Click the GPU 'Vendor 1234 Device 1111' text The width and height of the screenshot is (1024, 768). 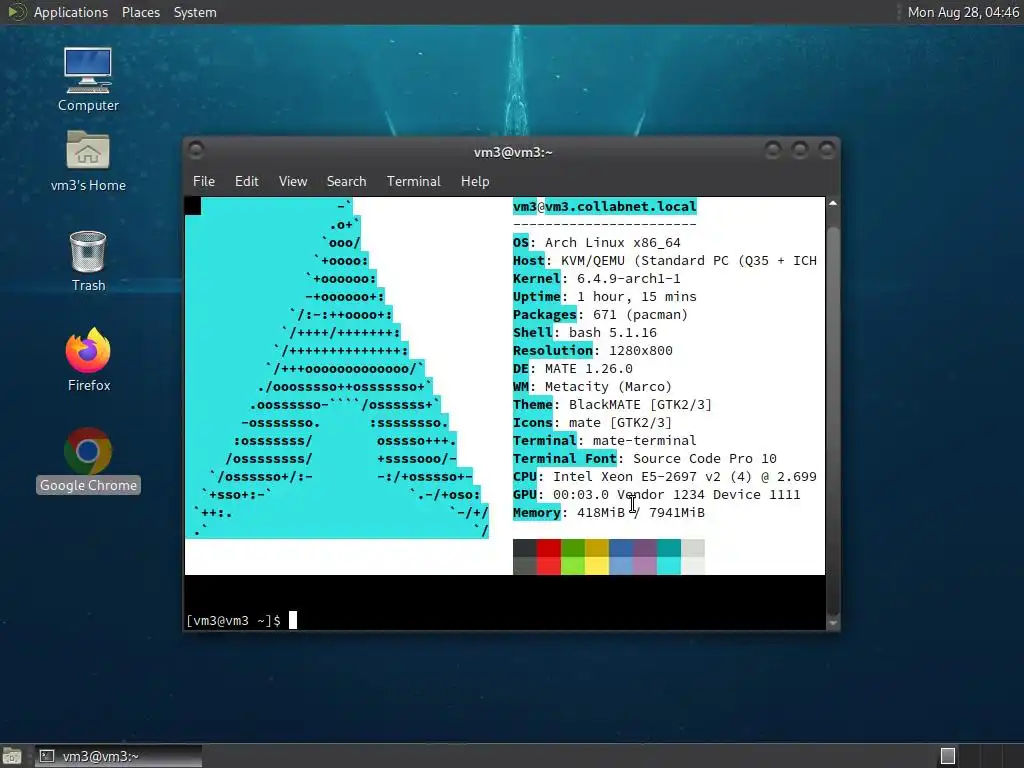click(x=709, y=494)
